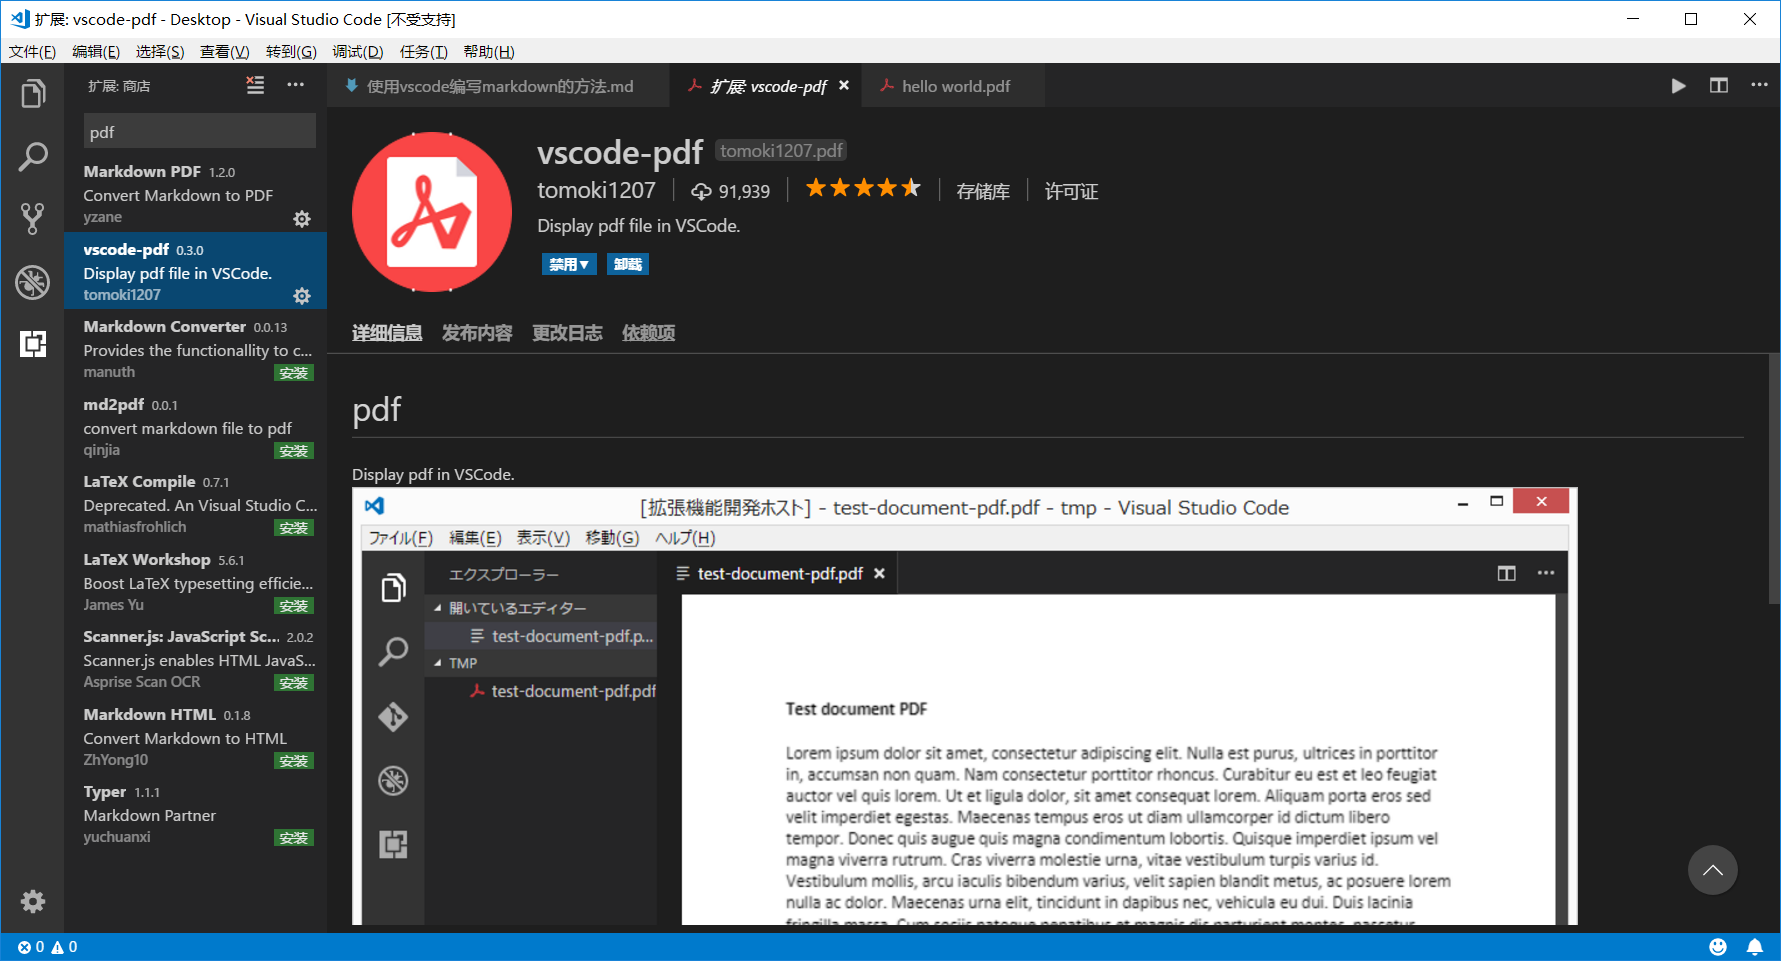Screen dimensions: 1781x961
Task: Switch to the markdown .md file tab
Action: tap(498, 86)
